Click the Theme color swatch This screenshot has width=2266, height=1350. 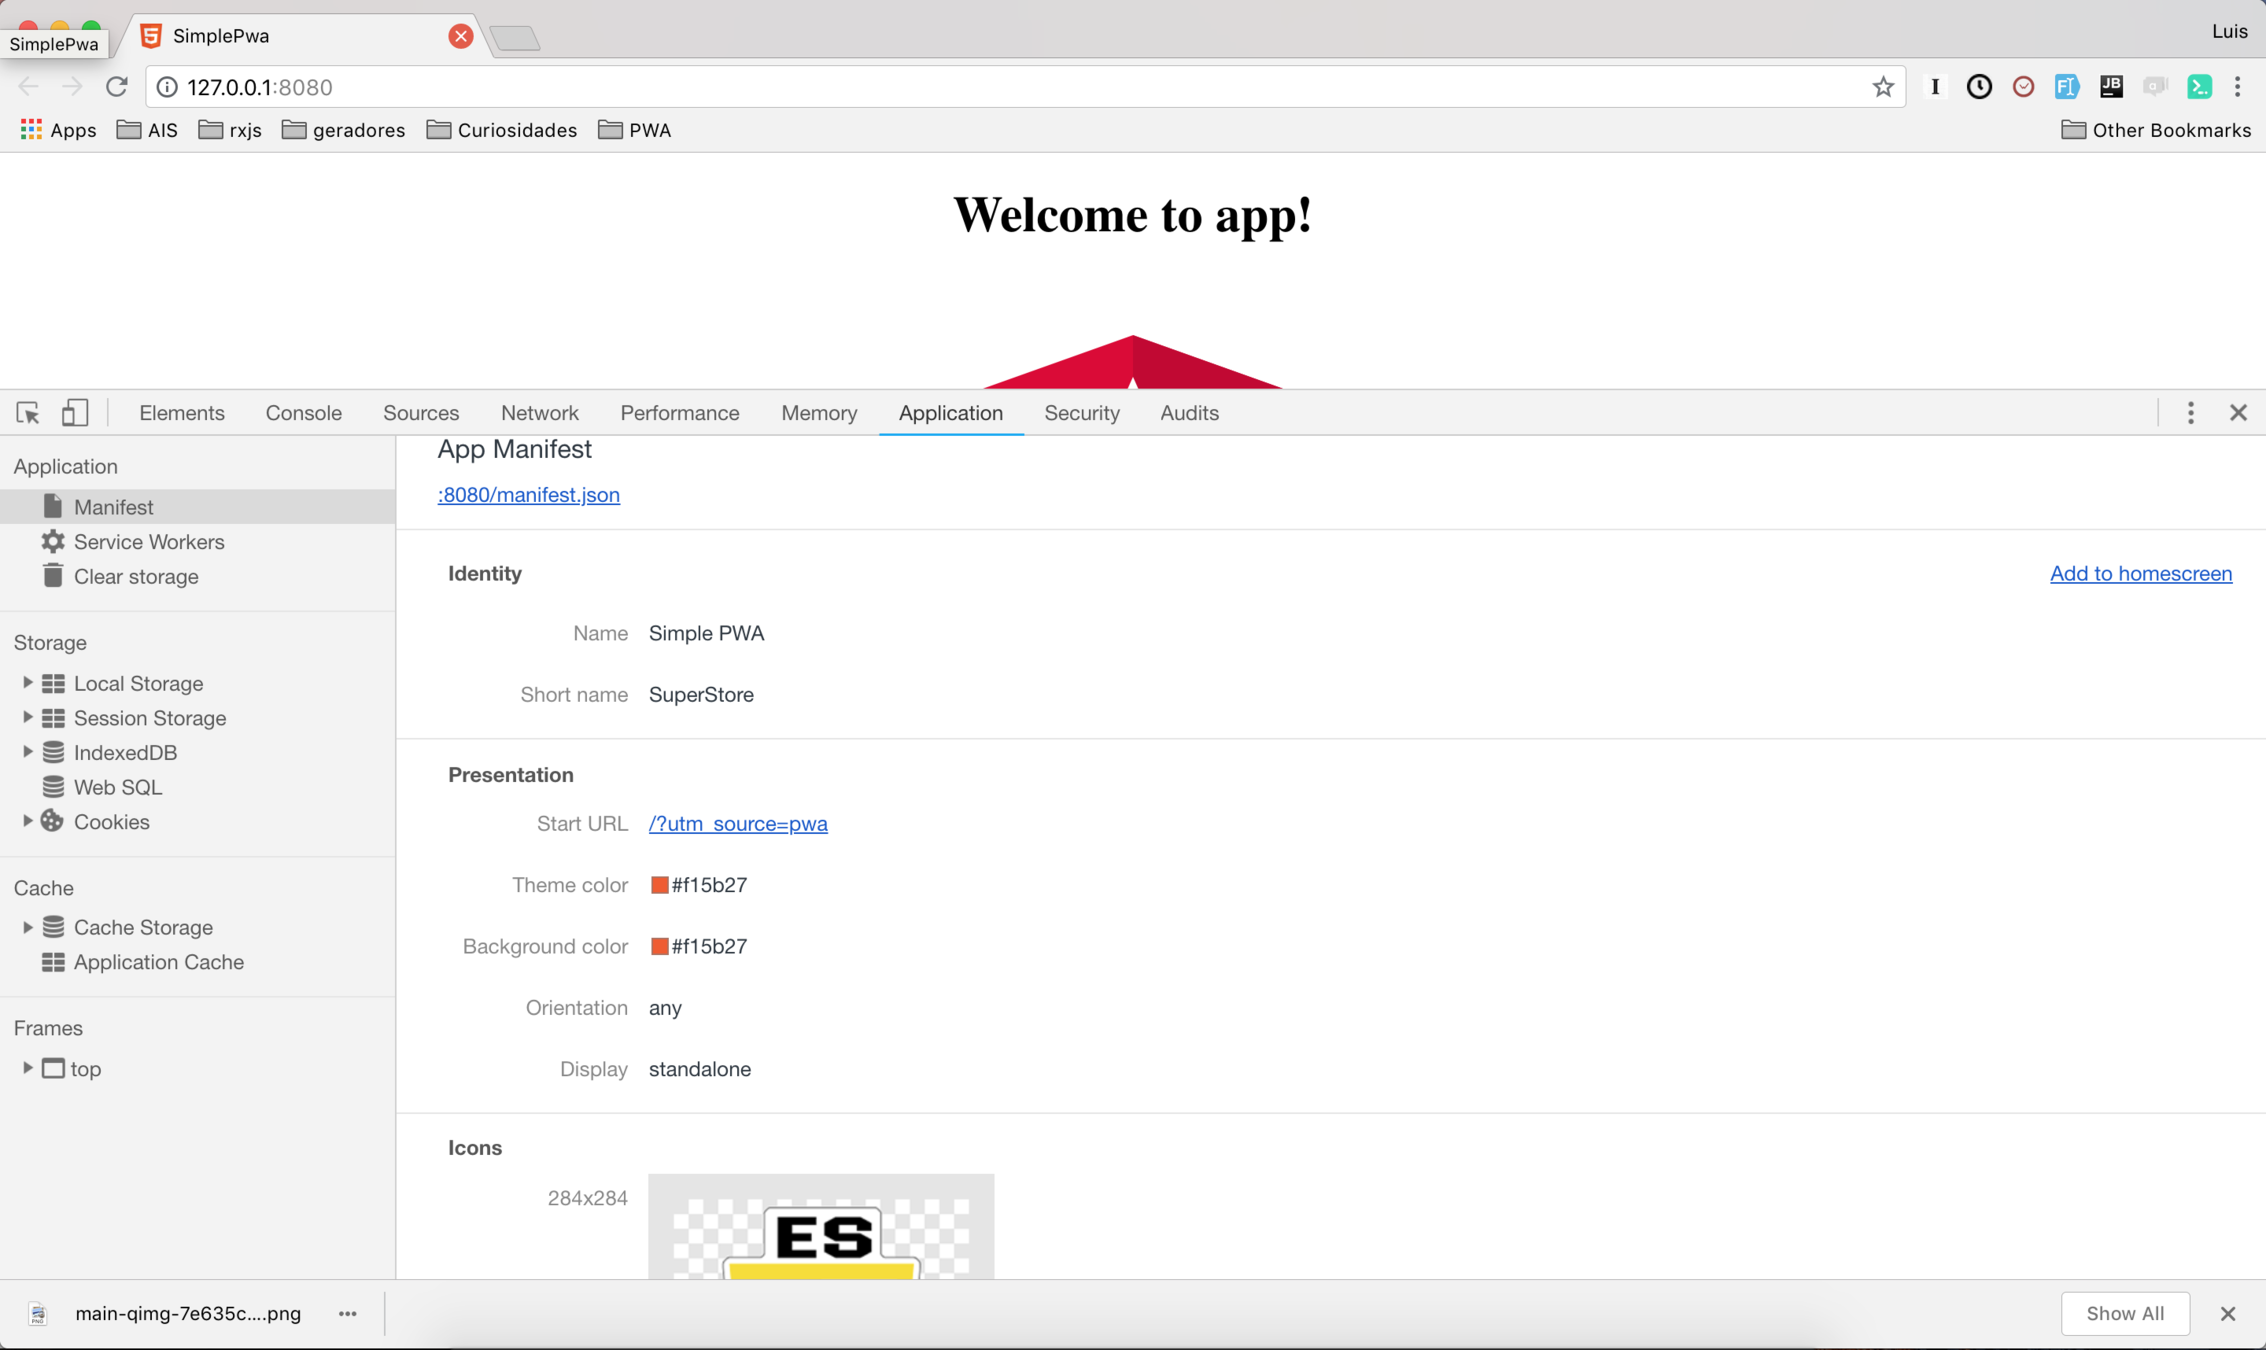click(x=659, y=885)
